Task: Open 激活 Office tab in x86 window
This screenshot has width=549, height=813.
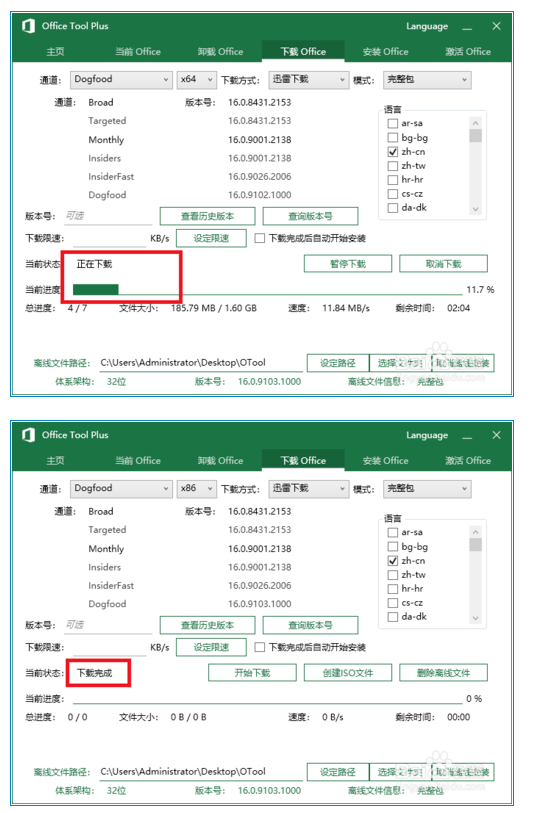Action: 468,460
